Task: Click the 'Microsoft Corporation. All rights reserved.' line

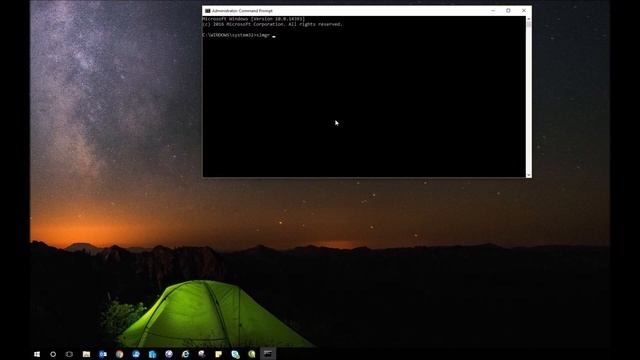Action: click(x=272, y=24)
